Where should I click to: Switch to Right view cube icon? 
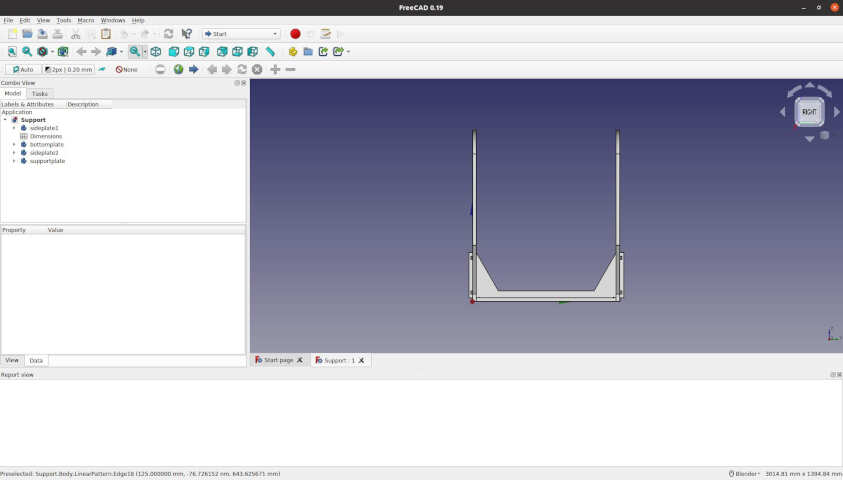(204, 52)
